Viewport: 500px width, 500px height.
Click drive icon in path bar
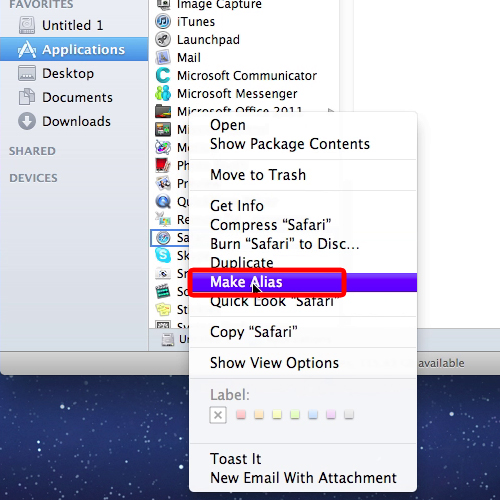(x=168, y=339)
